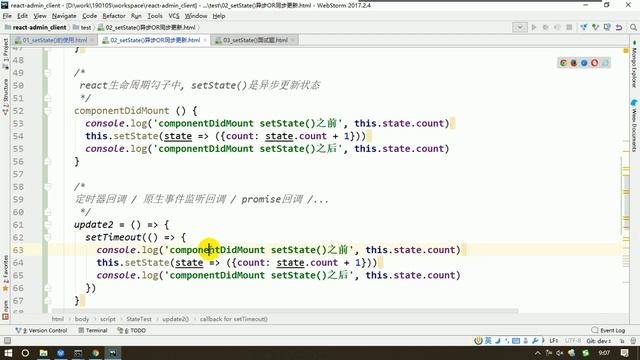Viewport: 640px width, 360px height.
Task: Open the Structure tool window sidebar
Action: 5,97
